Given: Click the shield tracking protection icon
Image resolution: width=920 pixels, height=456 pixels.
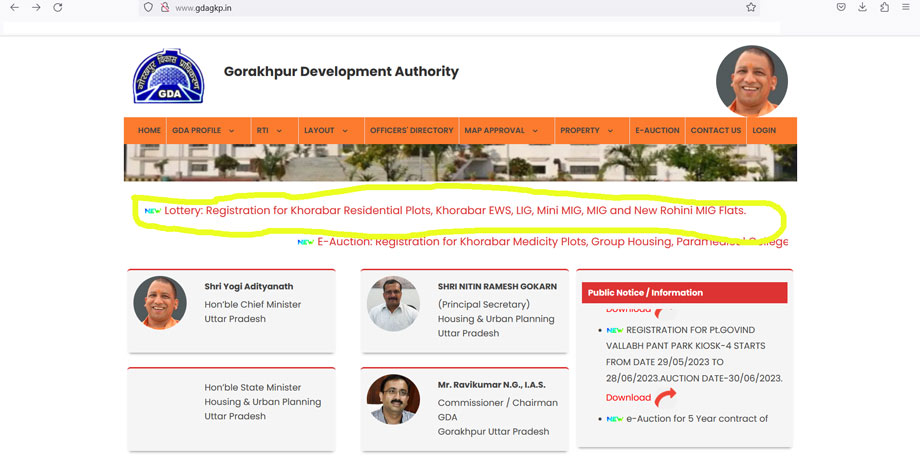Looking at the screenshot, I should pyautogui.click(x=148, y=8).
